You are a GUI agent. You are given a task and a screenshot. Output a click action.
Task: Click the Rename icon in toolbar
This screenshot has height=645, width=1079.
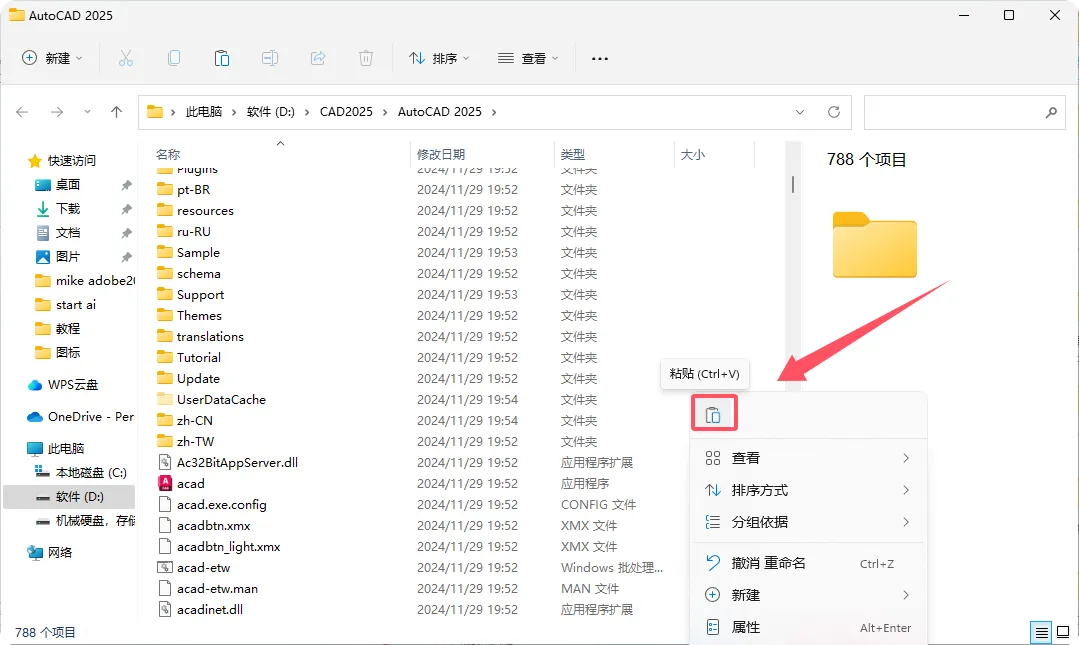pyautogui.click(x=270, y=59)
